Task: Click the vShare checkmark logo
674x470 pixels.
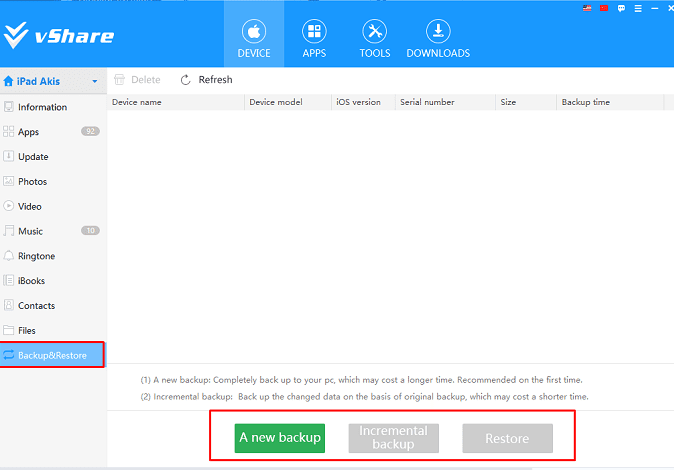Action: point(16,35)
